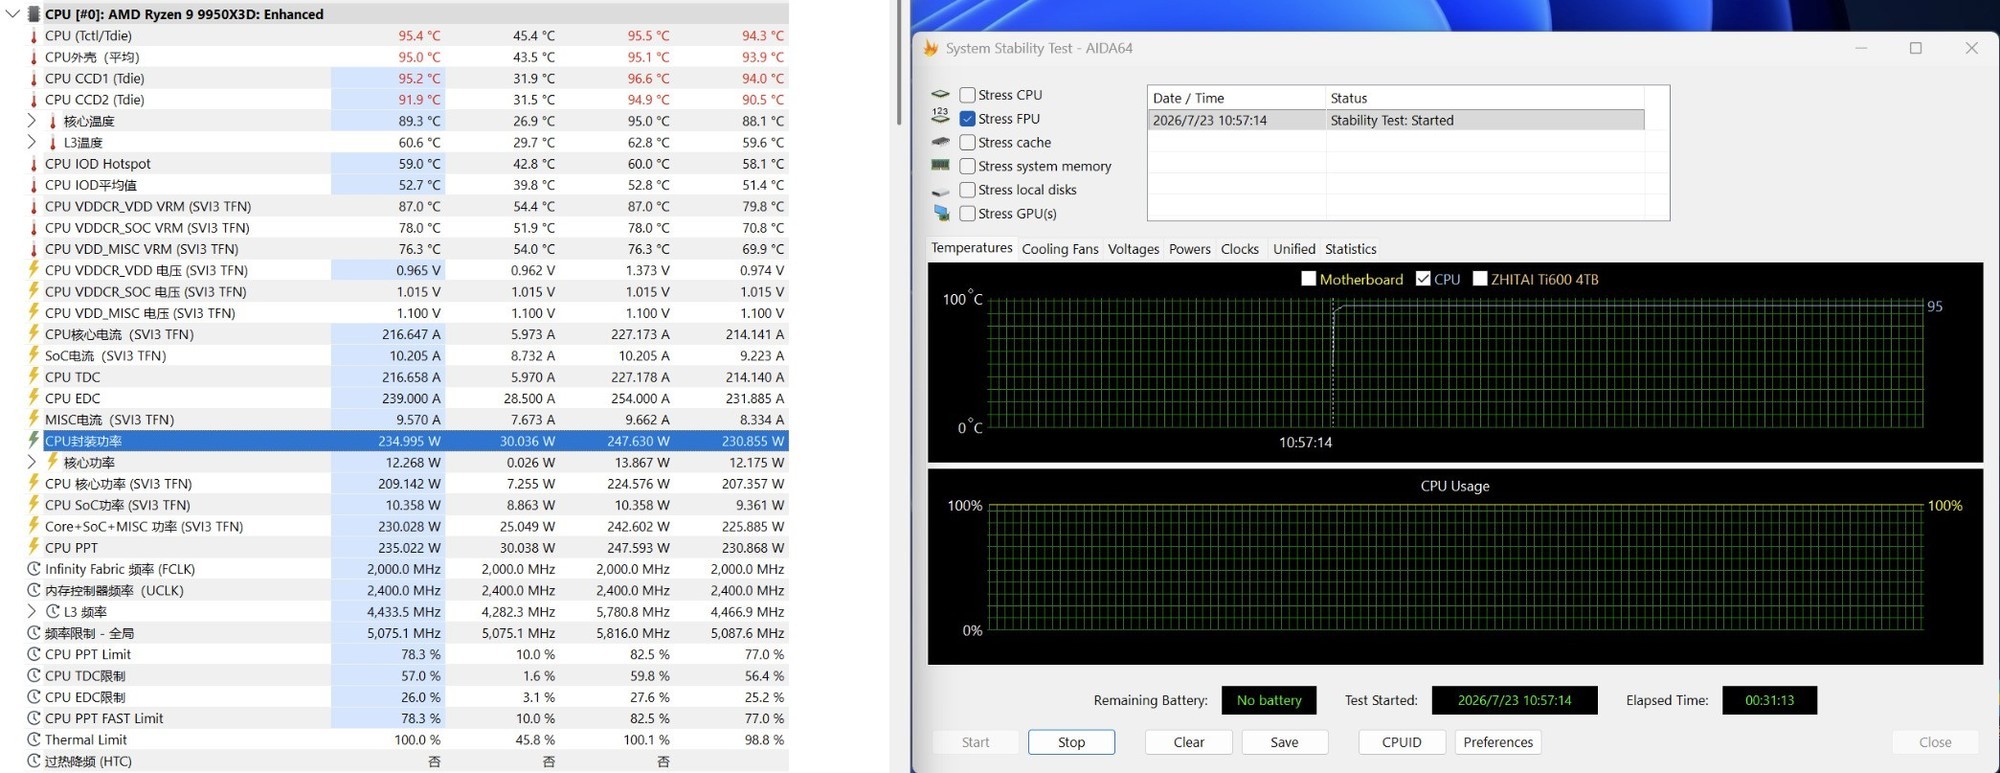
Task: Select the lightning icon for CPU核心电流
Action: tap(33, 334)
